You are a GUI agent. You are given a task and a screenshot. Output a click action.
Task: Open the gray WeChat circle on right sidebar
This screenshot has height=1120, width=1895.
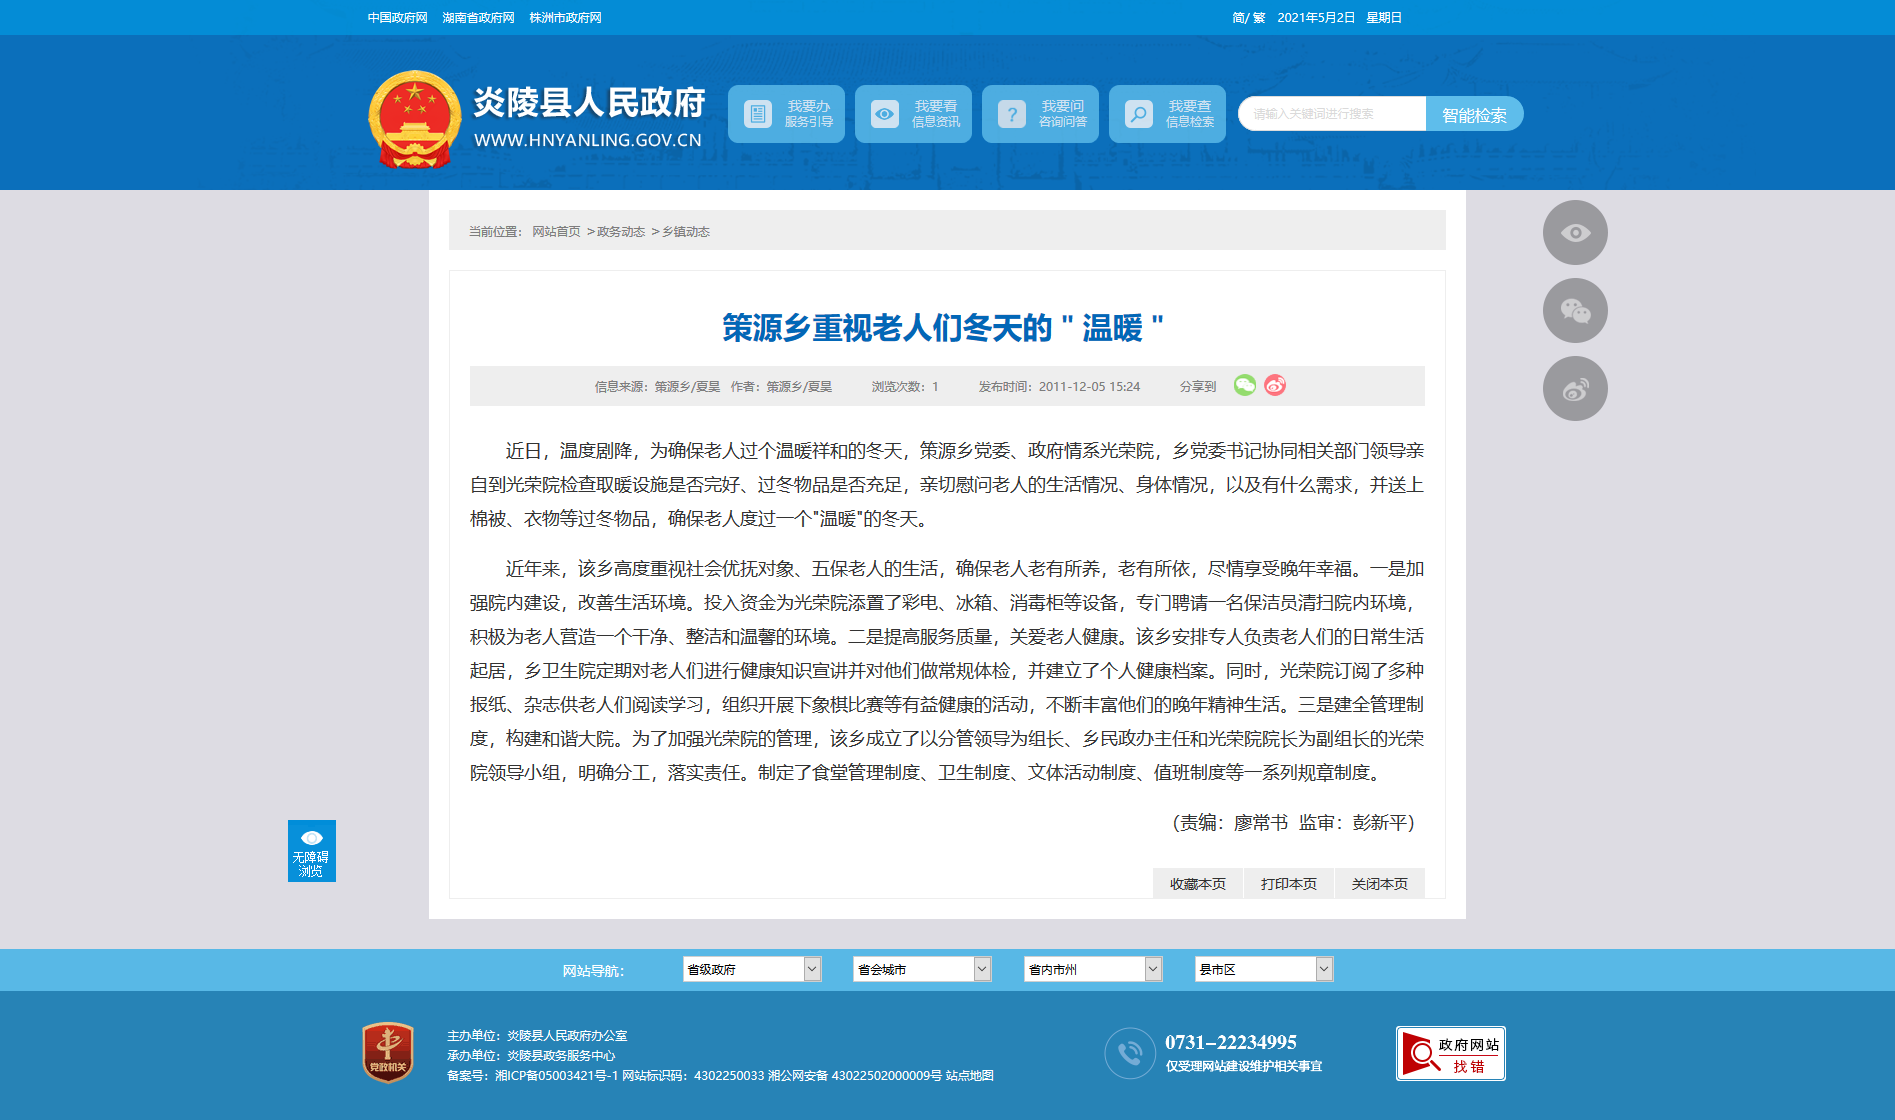tap(1575, 311)
